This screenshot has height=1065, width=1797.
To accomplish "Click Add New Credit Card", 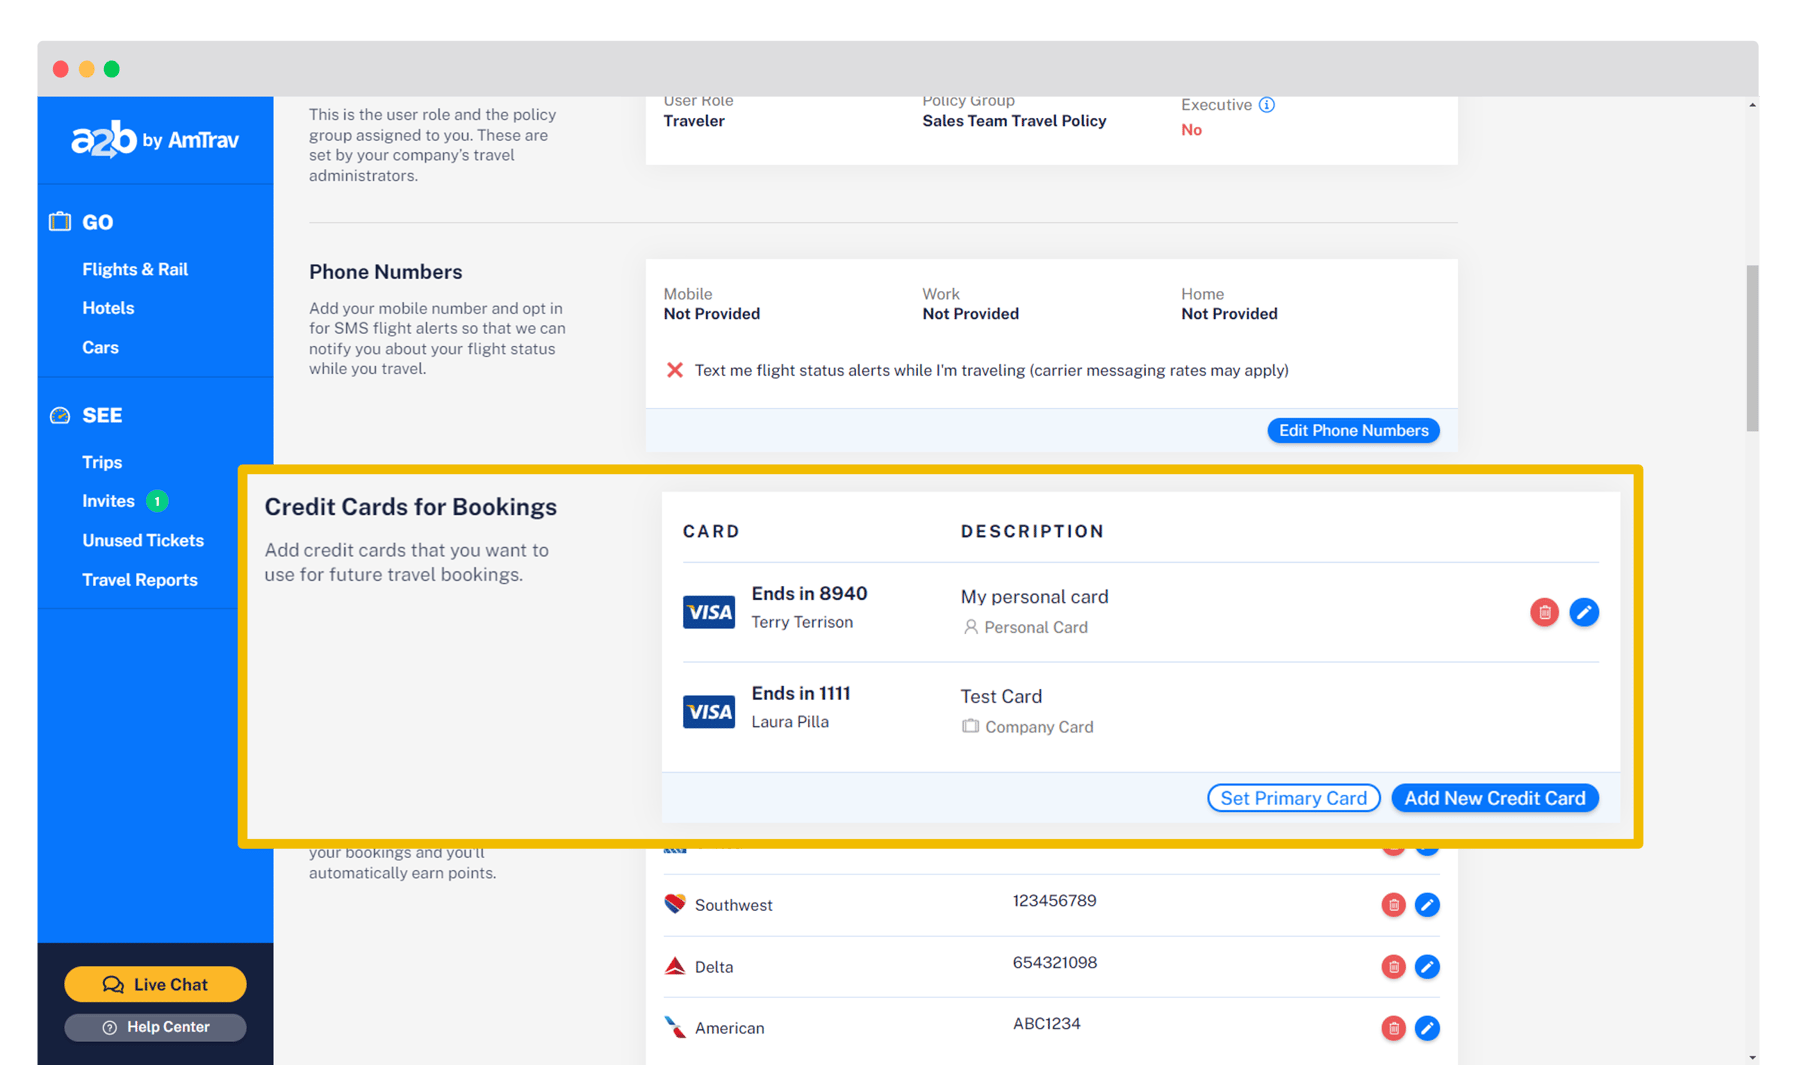I will pyautogui.click(x=1494, y=797).
